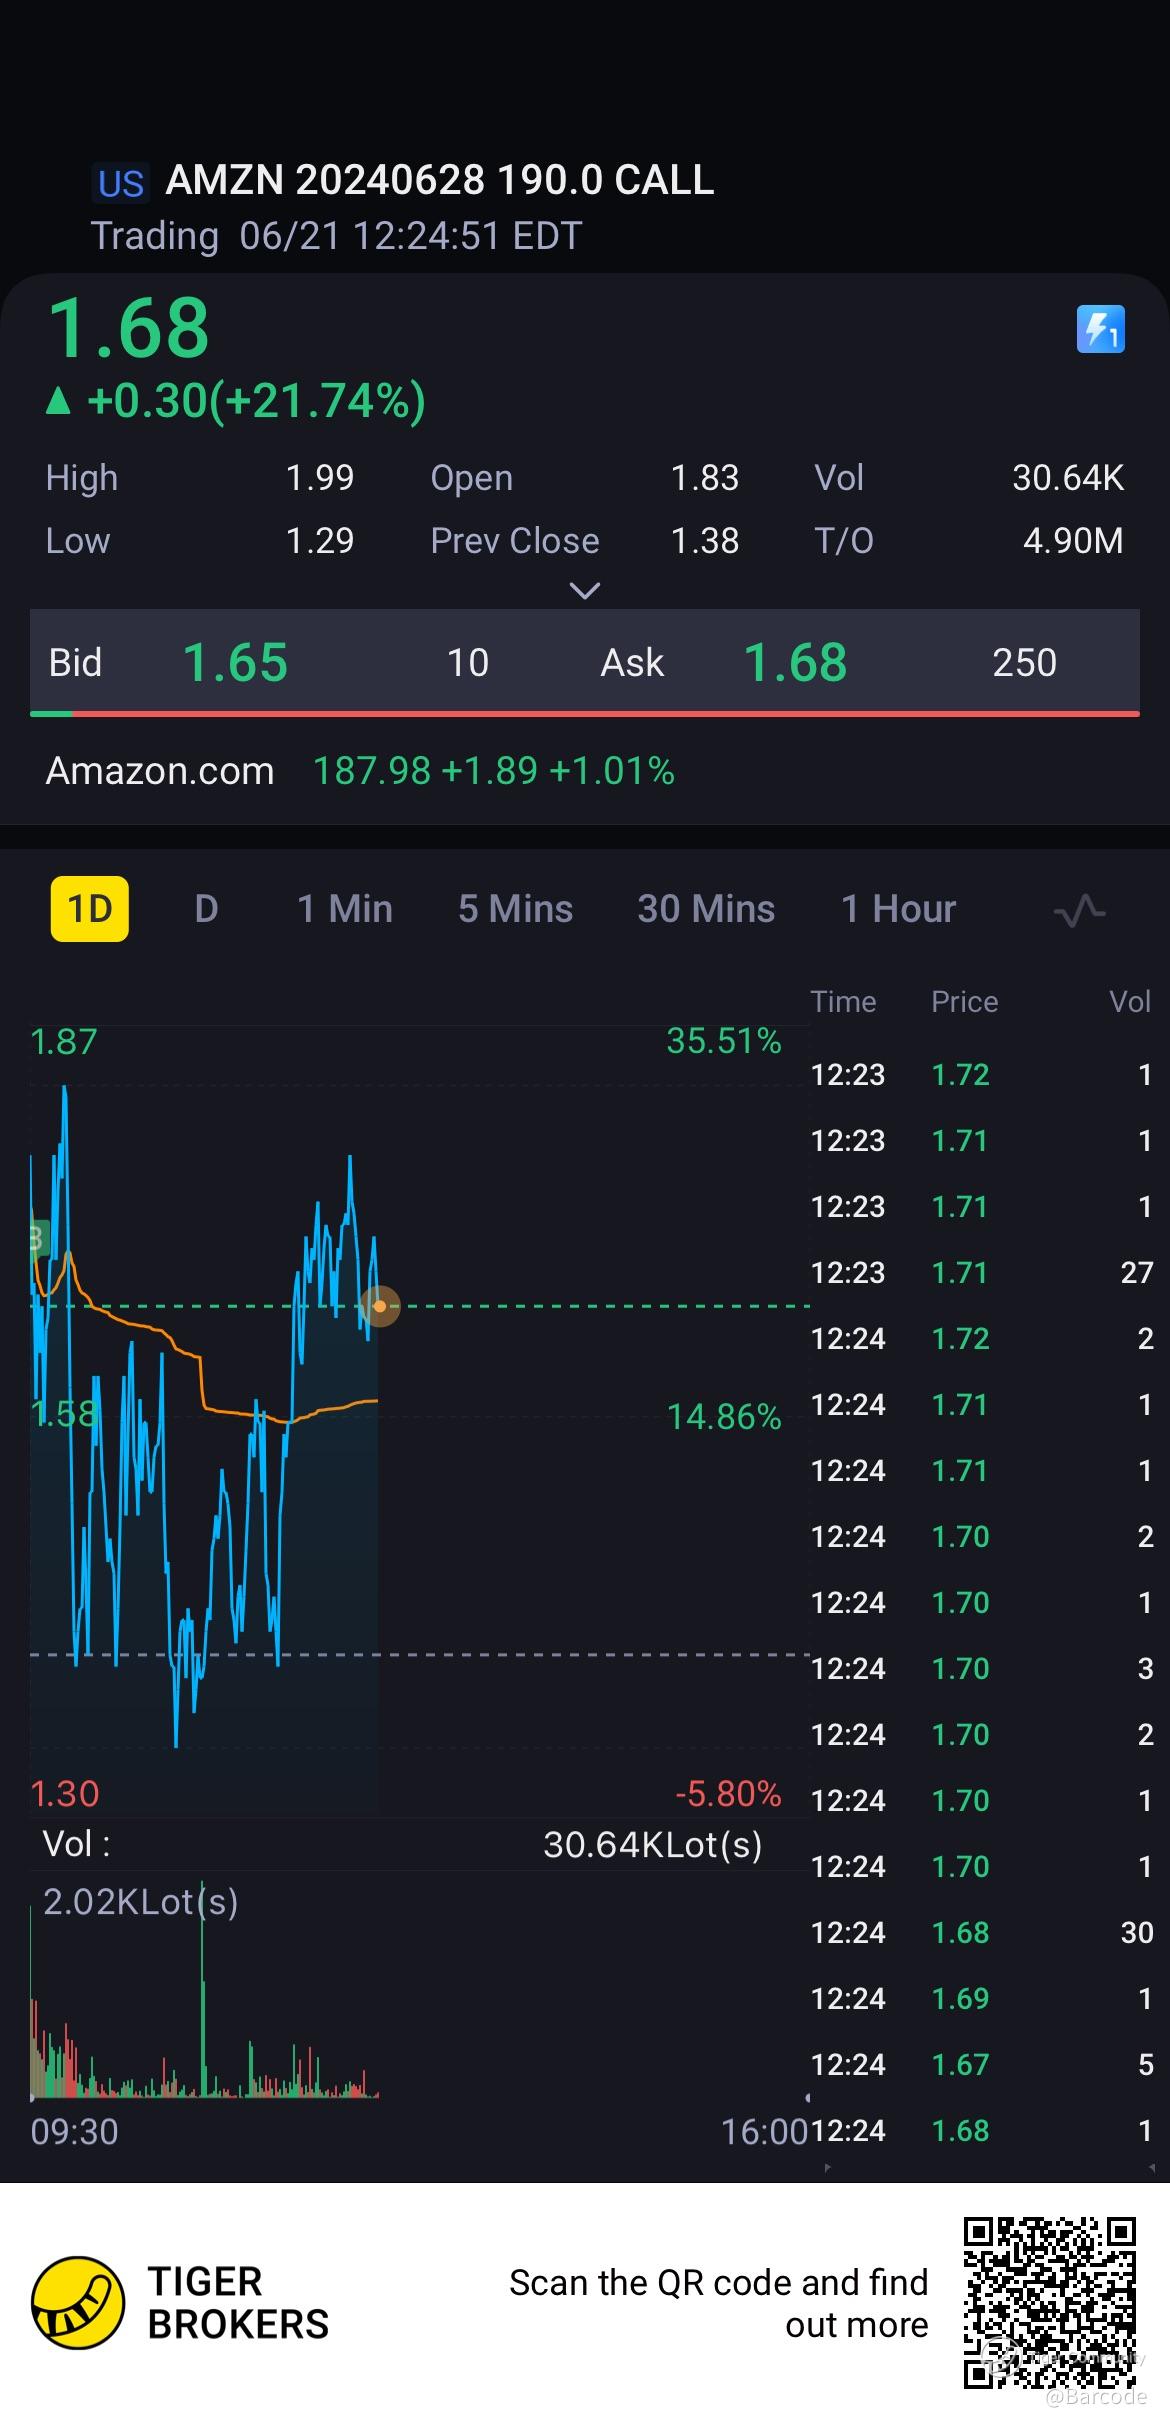Tap the Ask price 1.68

click(795, 662)
